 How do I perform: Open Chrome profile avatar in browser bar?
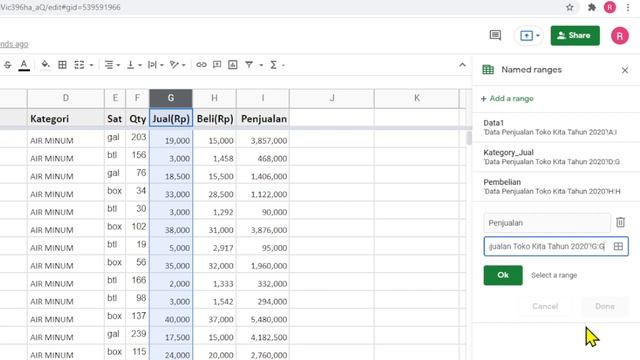tap(610, 7)
